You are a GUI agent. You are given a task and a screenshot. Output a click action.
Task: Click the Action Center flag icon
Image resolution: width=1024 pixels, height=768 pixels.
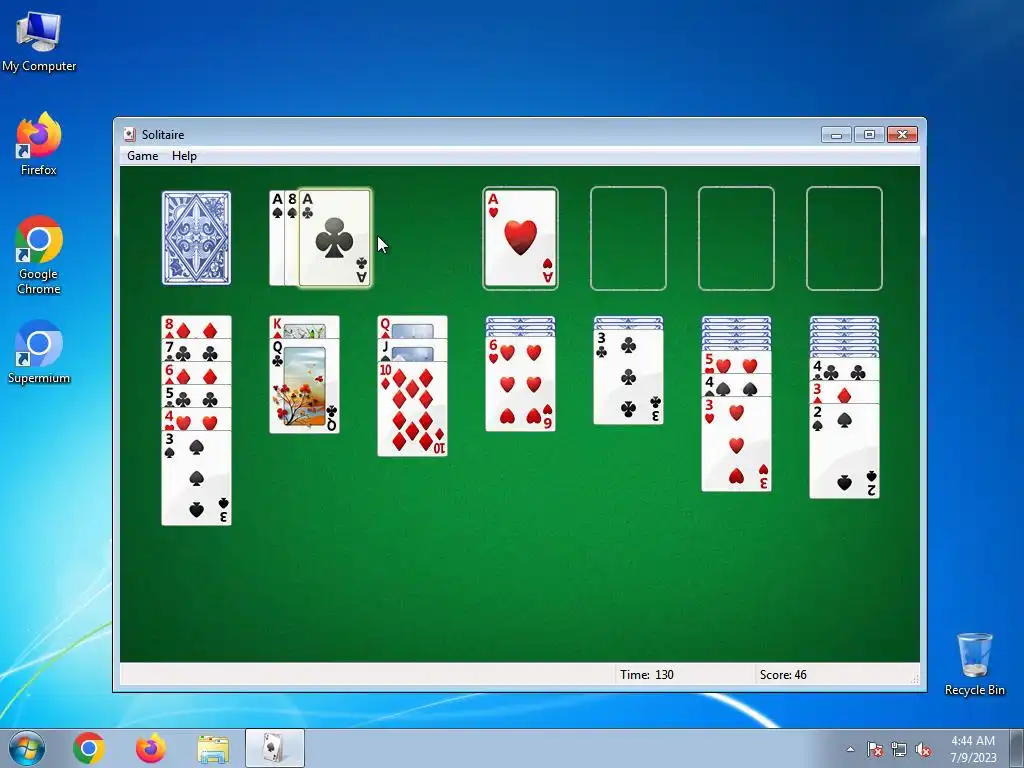click(x=875, y=749)
